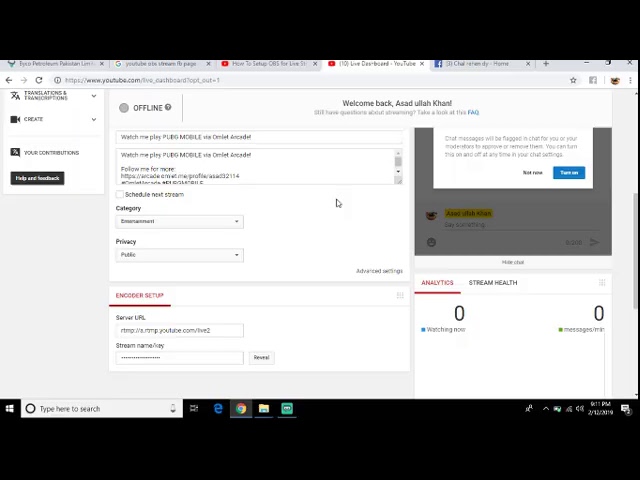640x480 pixels.
Task: Click the help icon beside OFFLINE status
Action: pos(168,107)
